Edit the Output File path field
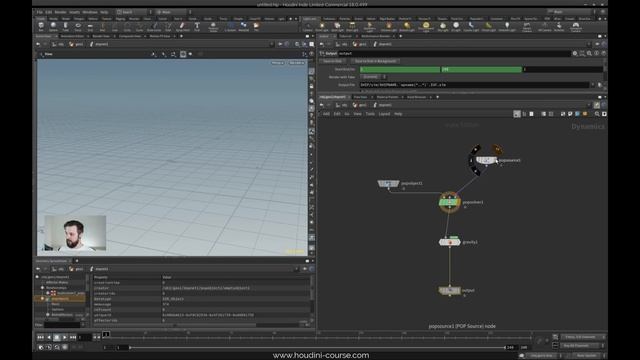This screenshot has height=360, width=640. coord(474,85)
